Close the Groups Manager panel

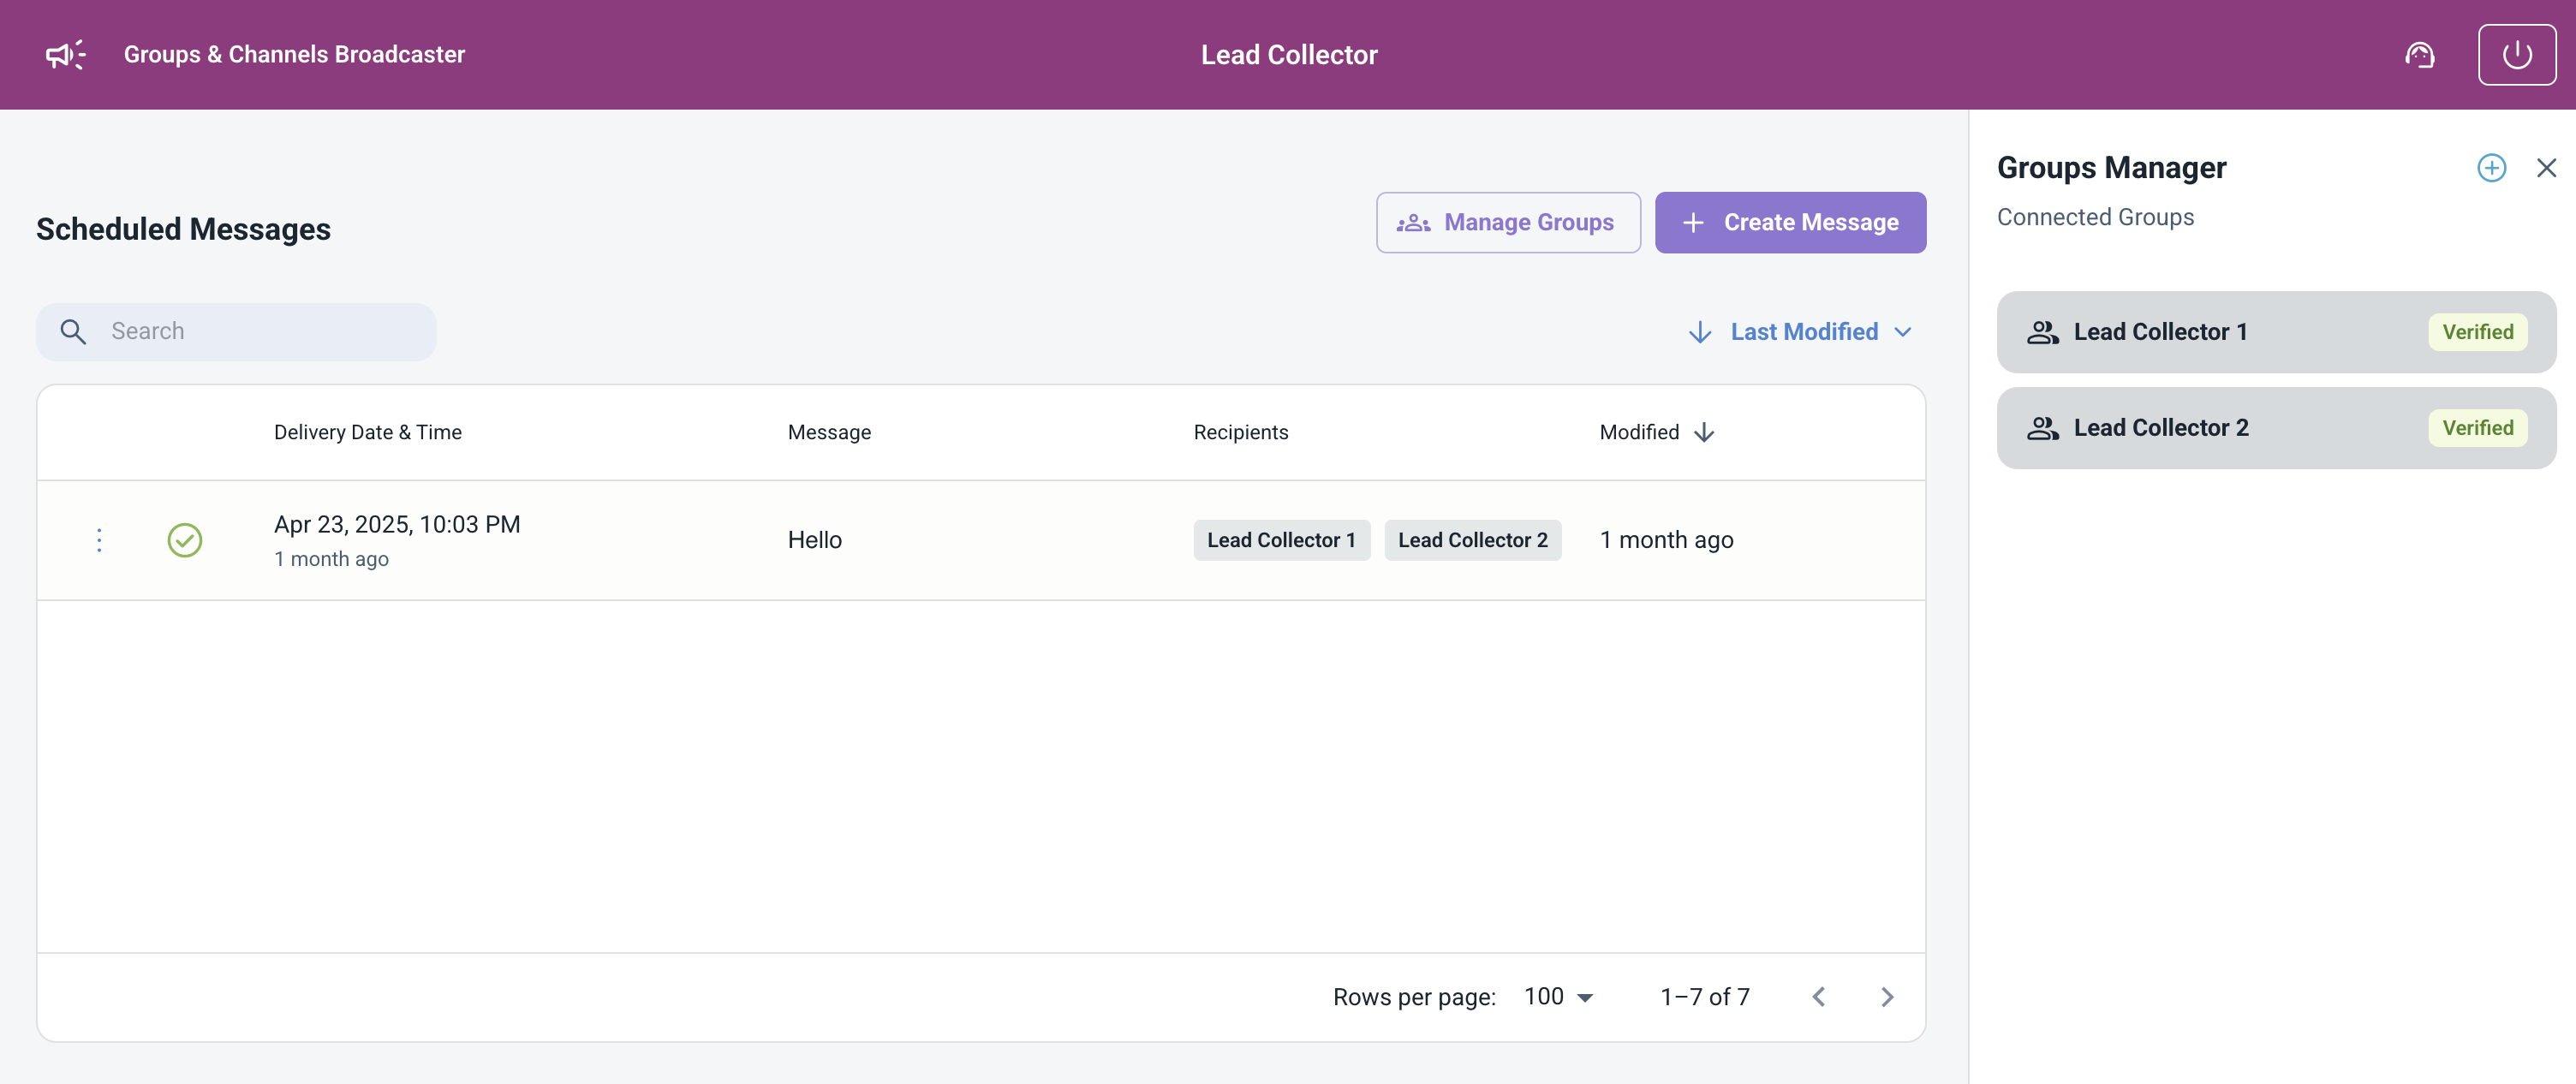2546,168
